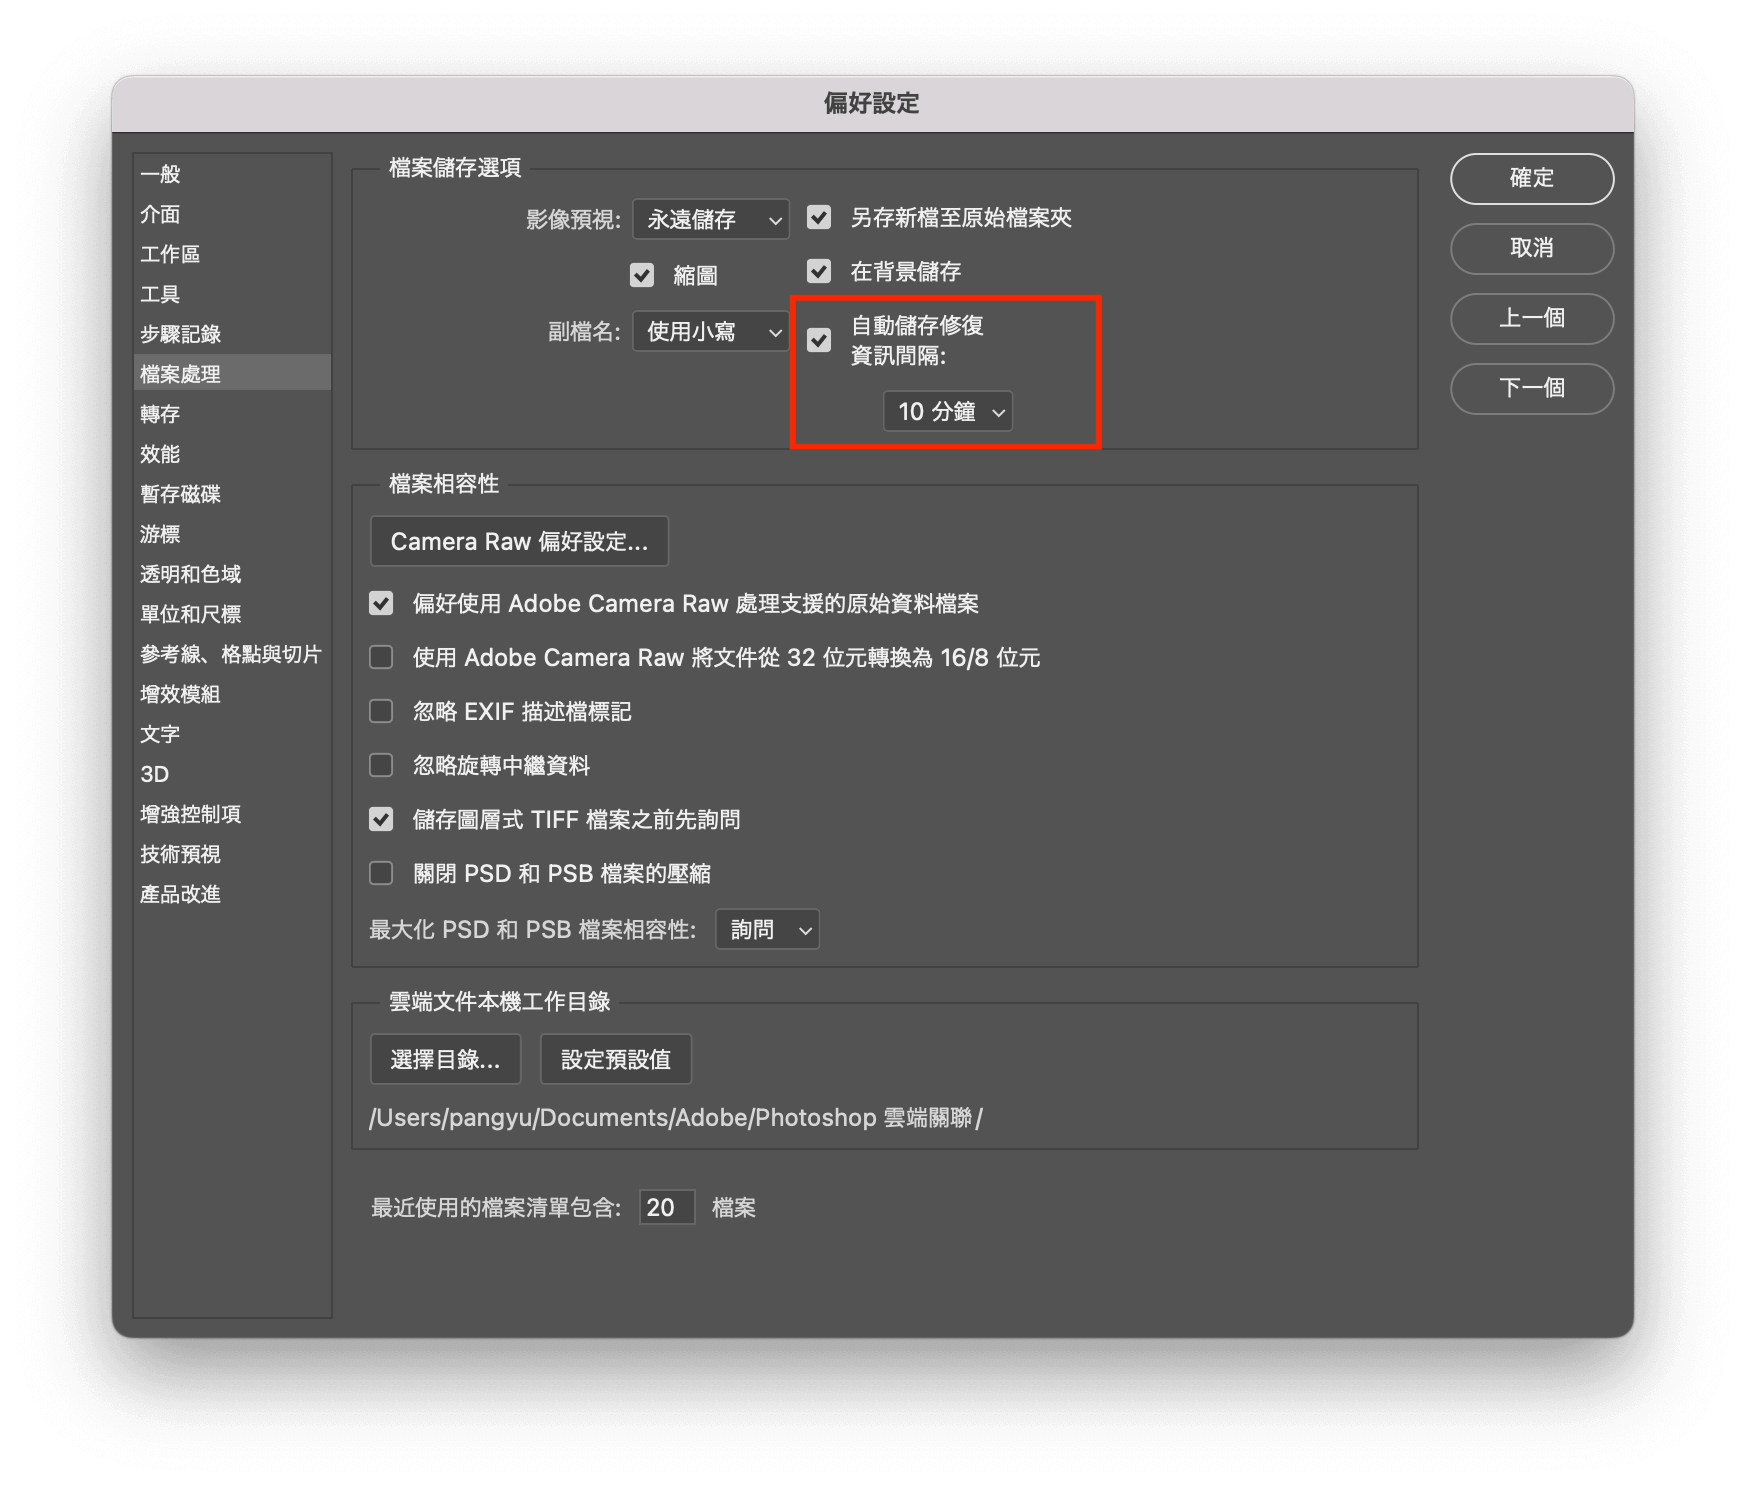Enable 關閉 PSD 和 PSB 檔案的壓縮
Image resolution: width=1746 pixels, height=1486 pixels.
point(381,873)
